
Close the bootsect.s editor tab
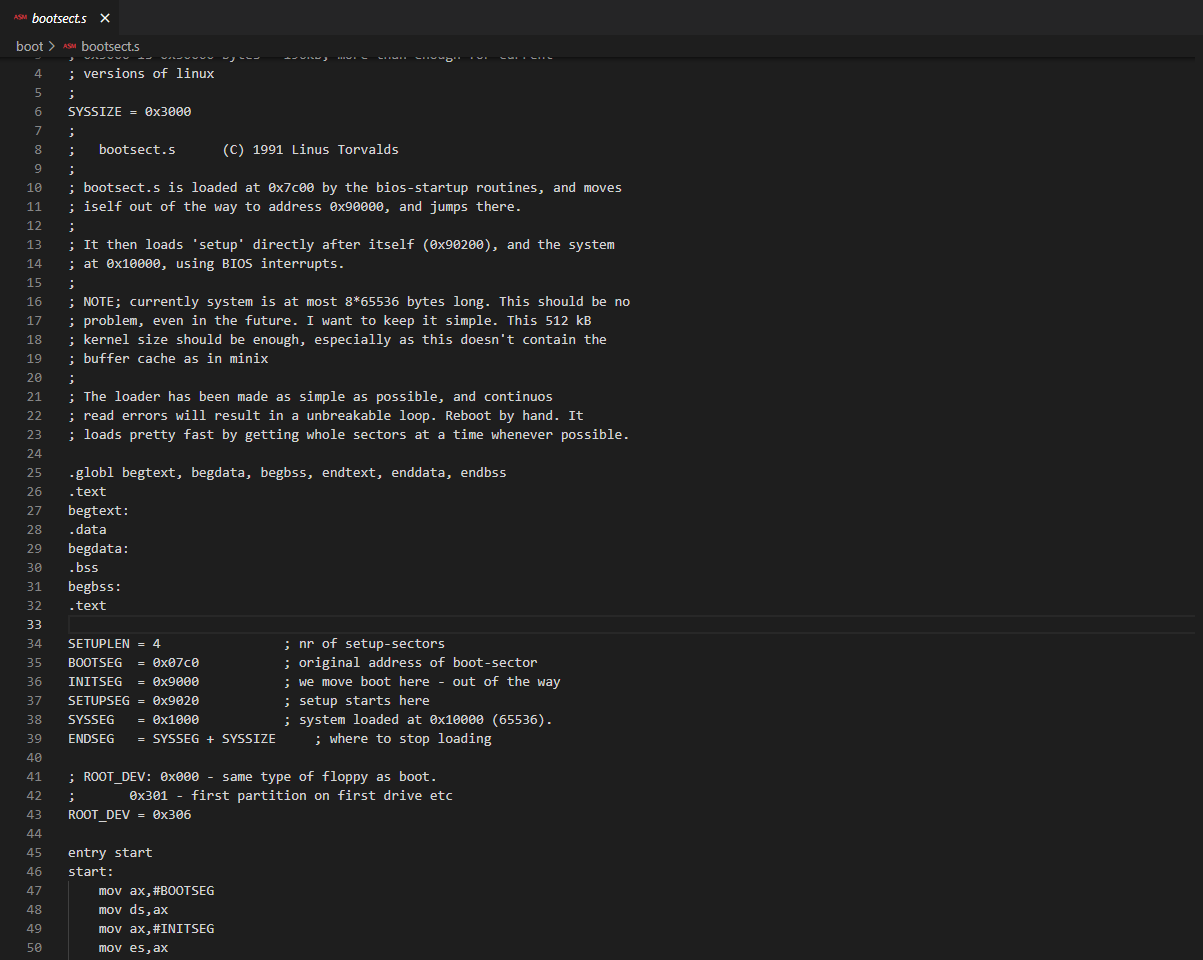coord(104,17)
